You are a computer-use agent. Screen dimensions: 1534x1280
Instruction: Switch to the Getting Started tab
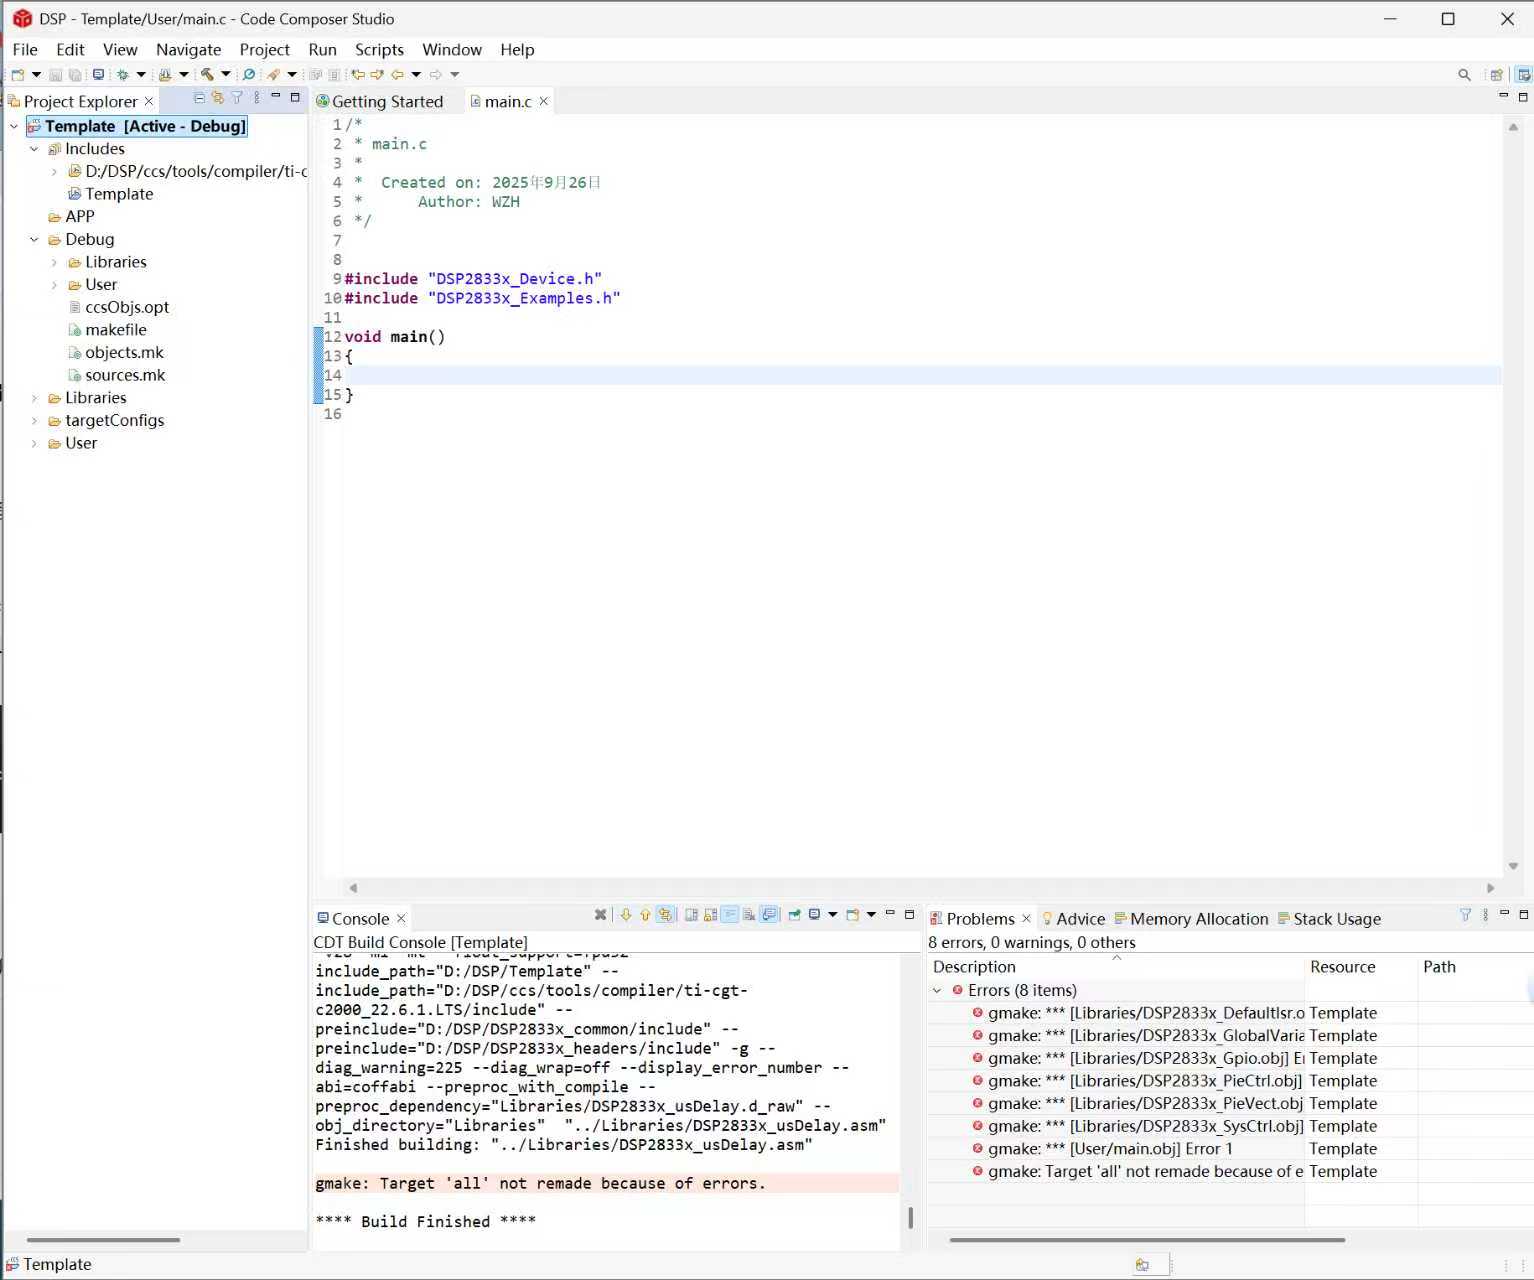380,101
